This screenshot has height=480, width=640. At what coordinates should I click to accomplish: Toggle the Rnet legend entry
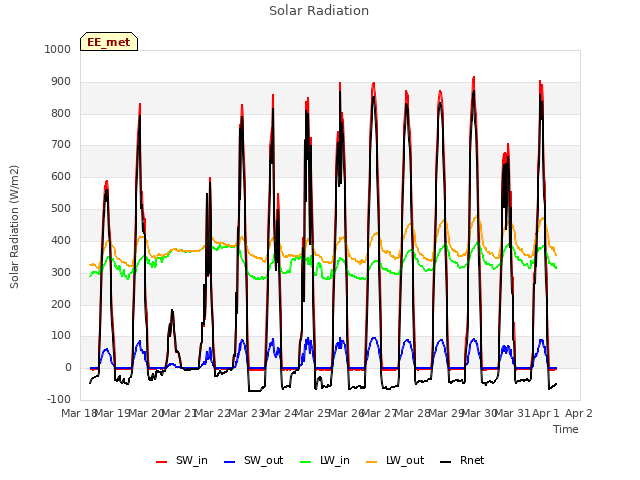pos(462,460)
